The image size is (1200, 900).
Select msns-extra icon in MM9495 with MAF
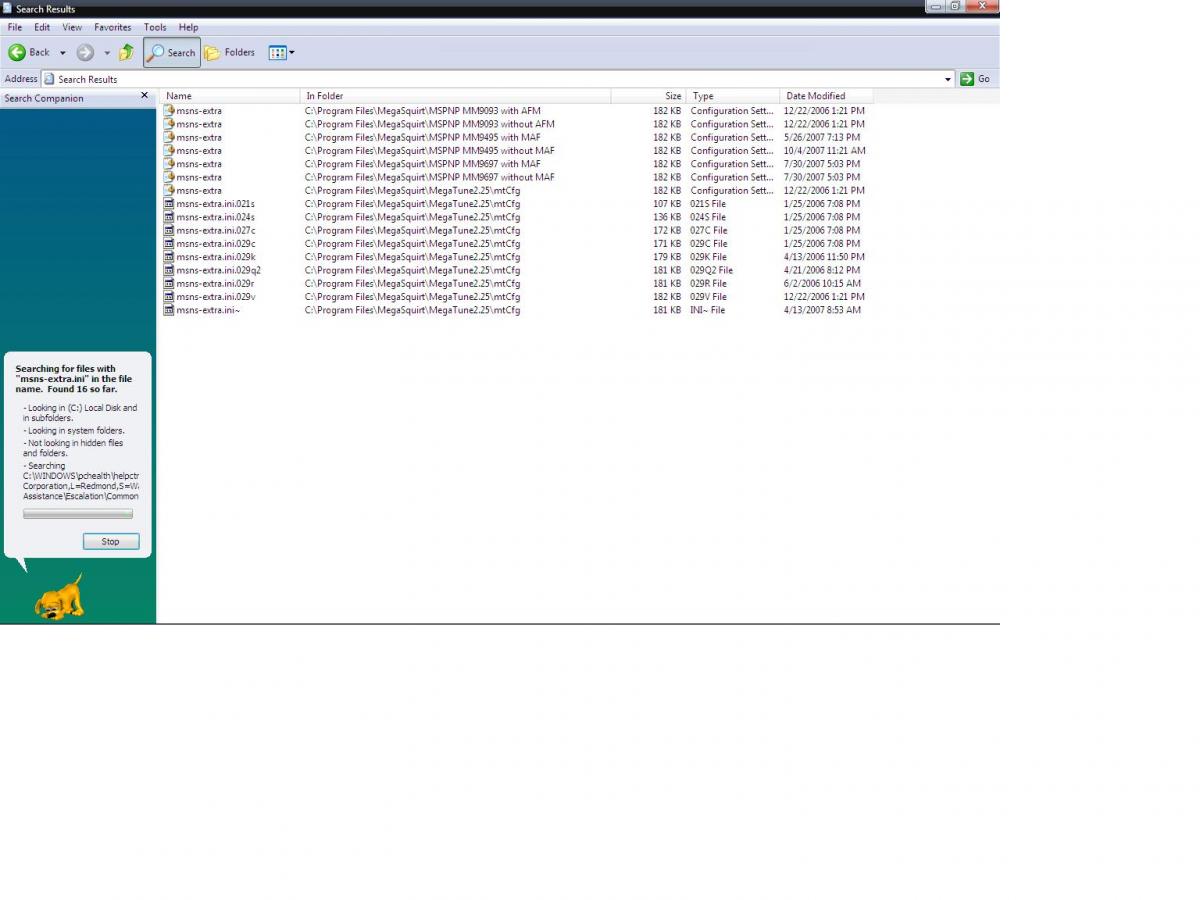point(169,137)
